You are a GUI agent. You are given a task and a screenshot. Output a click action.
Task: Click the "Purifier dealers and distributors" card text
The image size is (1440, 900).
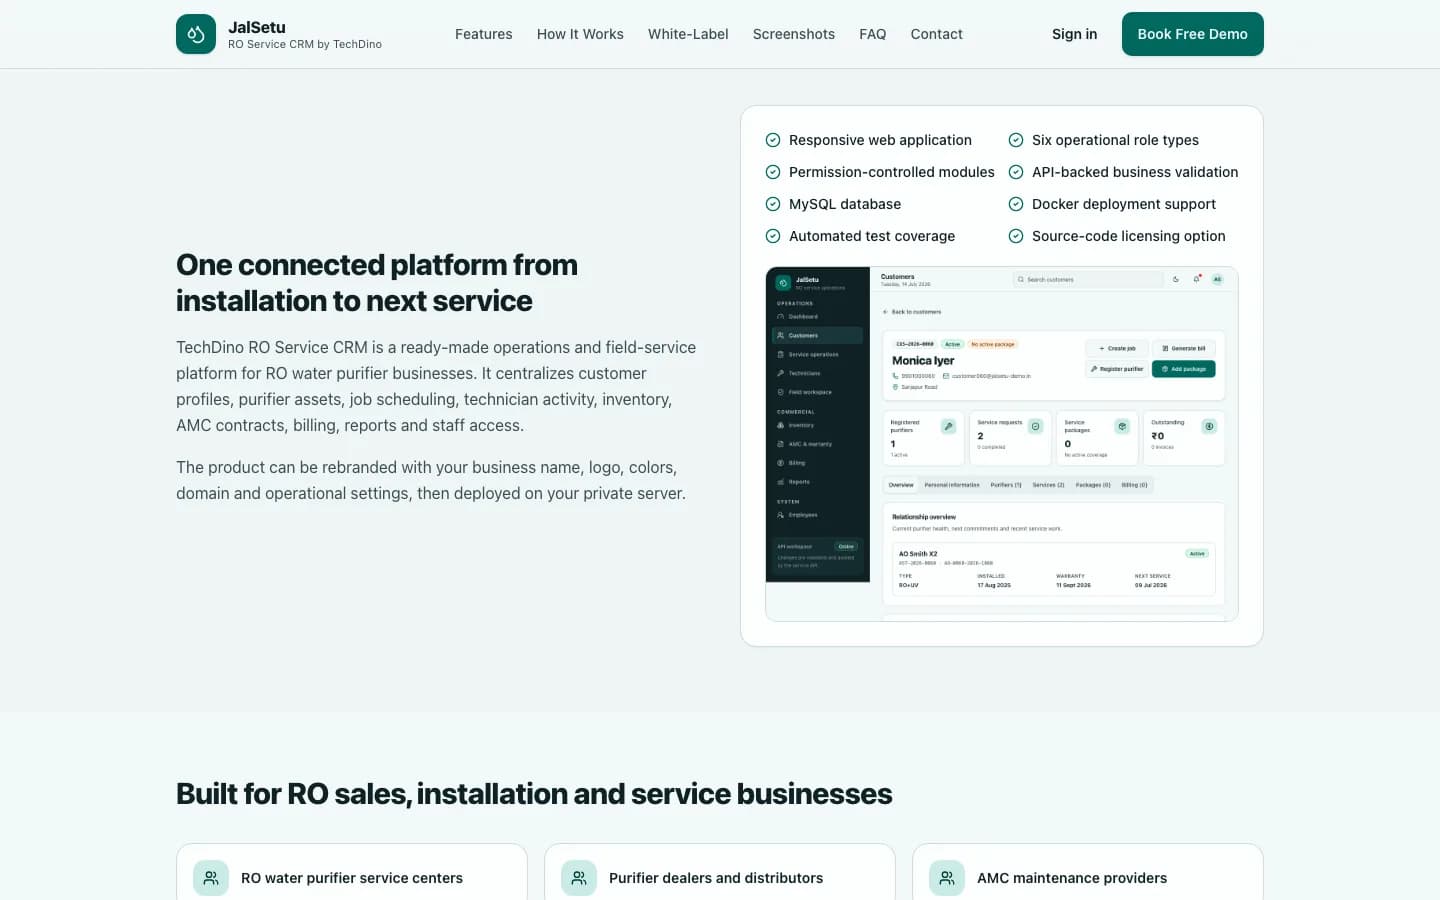point(716,878)
